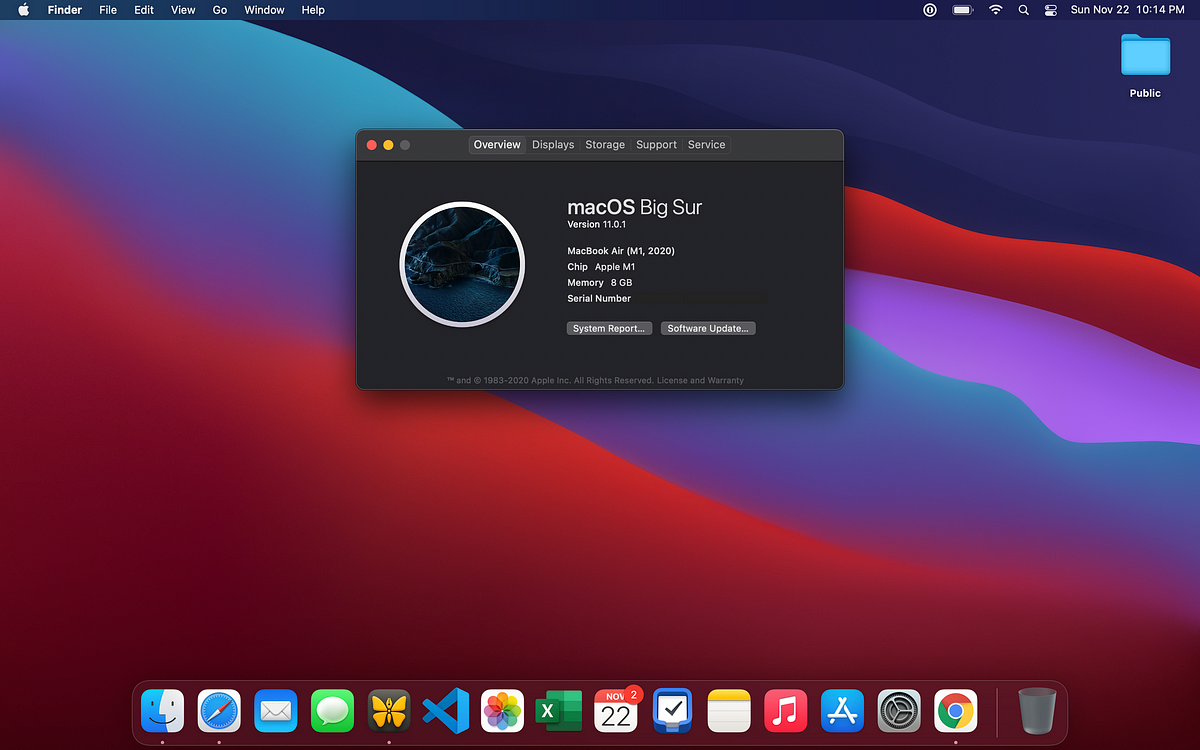Screen dimensions: 1200x750
Task: Open Finder from the Dock
Action: (x=162, y=711)
